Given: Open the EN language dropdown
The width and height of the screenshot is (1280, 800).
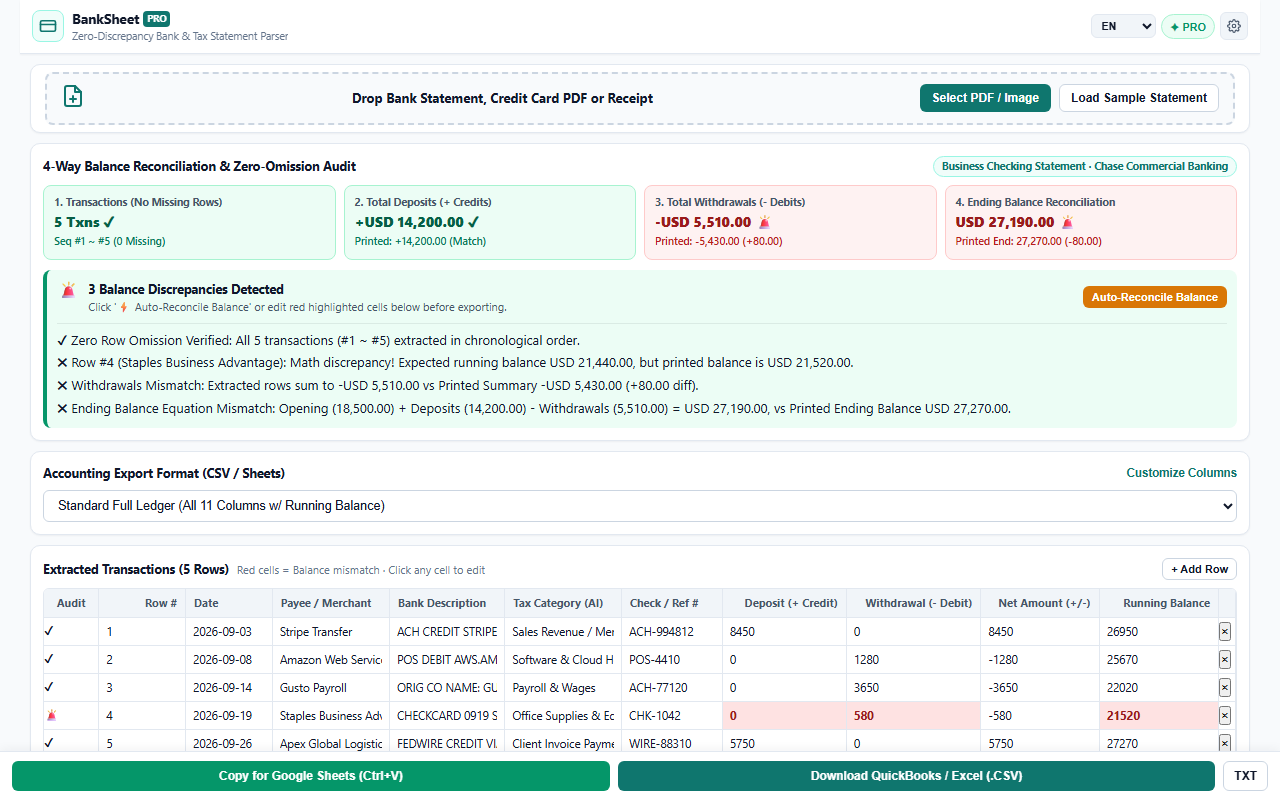Looking at the screenshot, I should (1123, 27).
